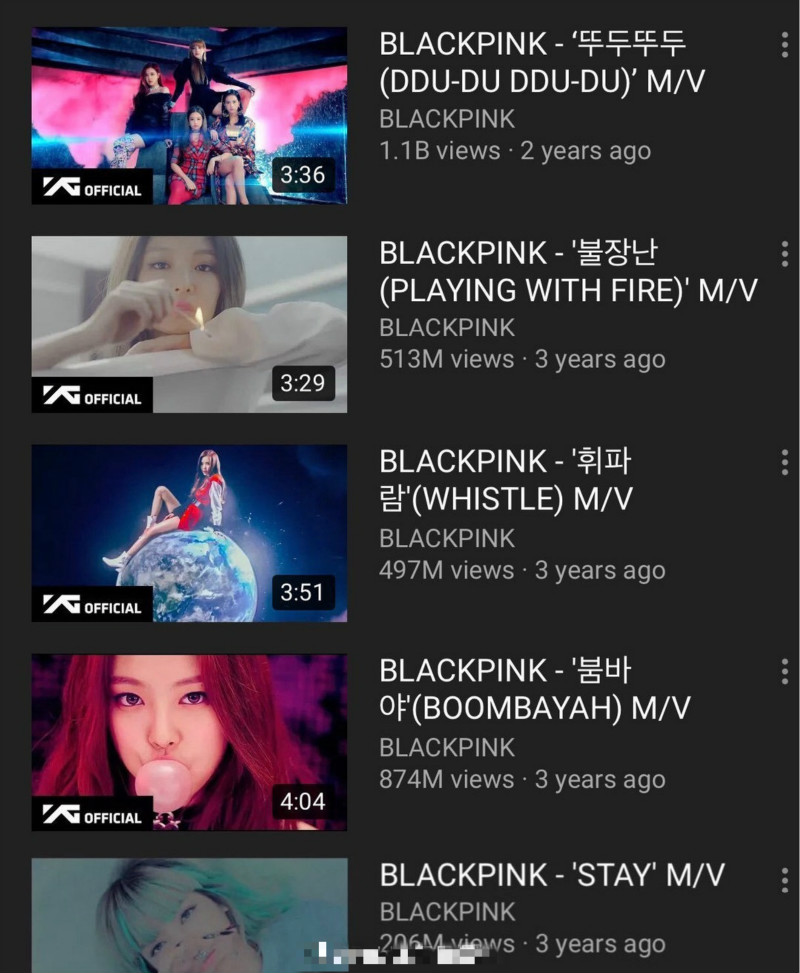
Task: Click the 3:36 duration badge
Action: 303,175
